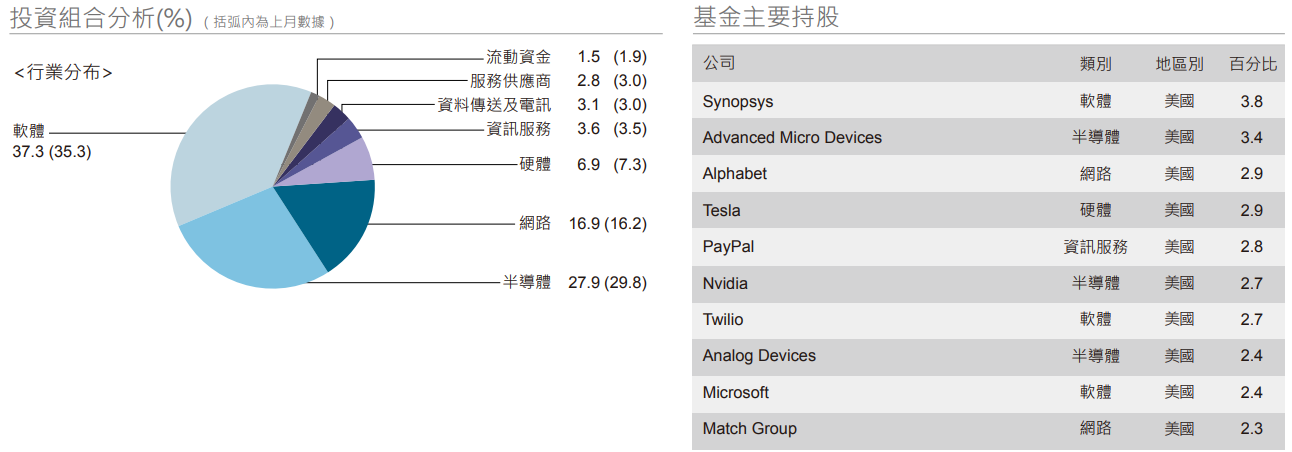The width and height of the screenshot is (1292, 452).
Task: Click the Alphabet company cell
Action: (x=735, y=173)
